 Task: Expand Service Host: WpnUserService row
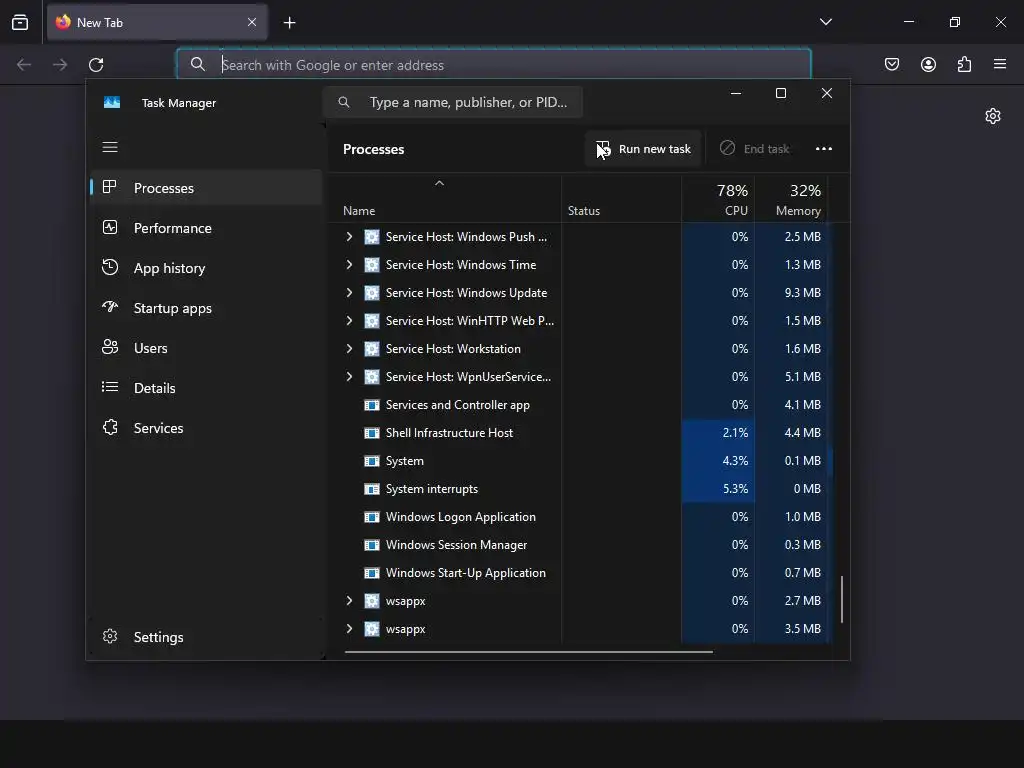click(349, 377)
